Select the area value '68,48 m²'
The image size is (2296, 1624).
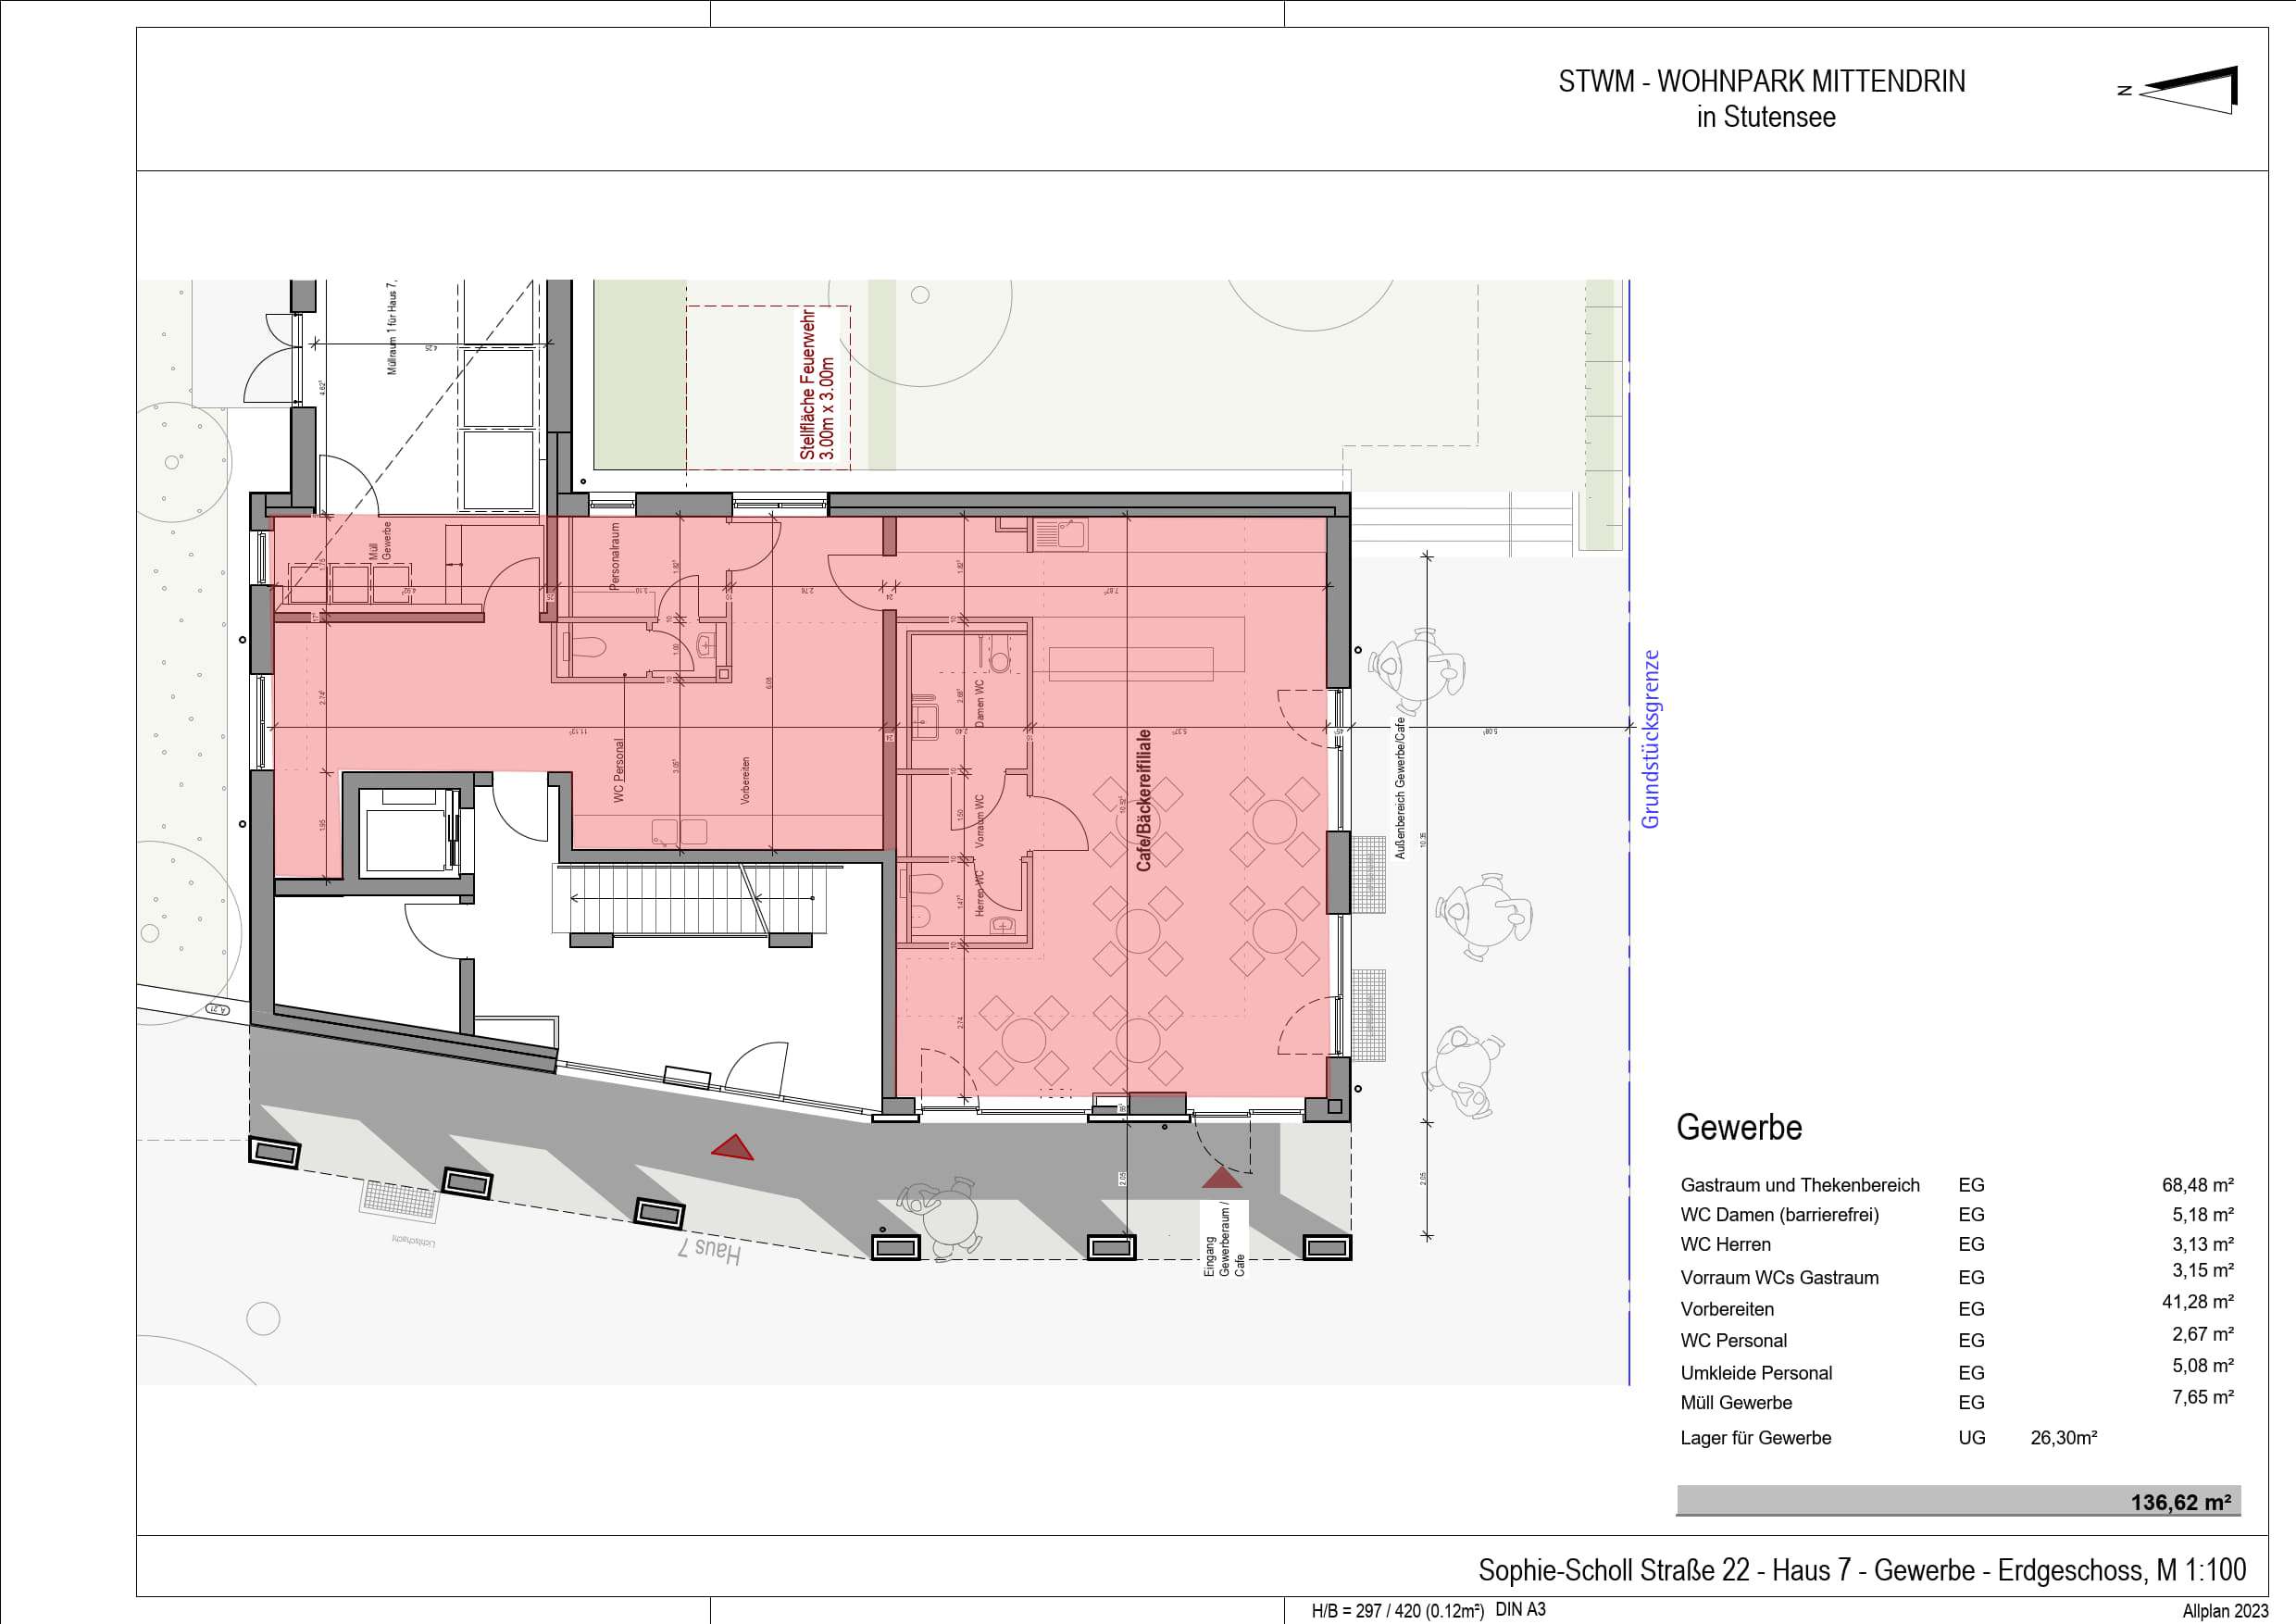coord(2197,1185)
